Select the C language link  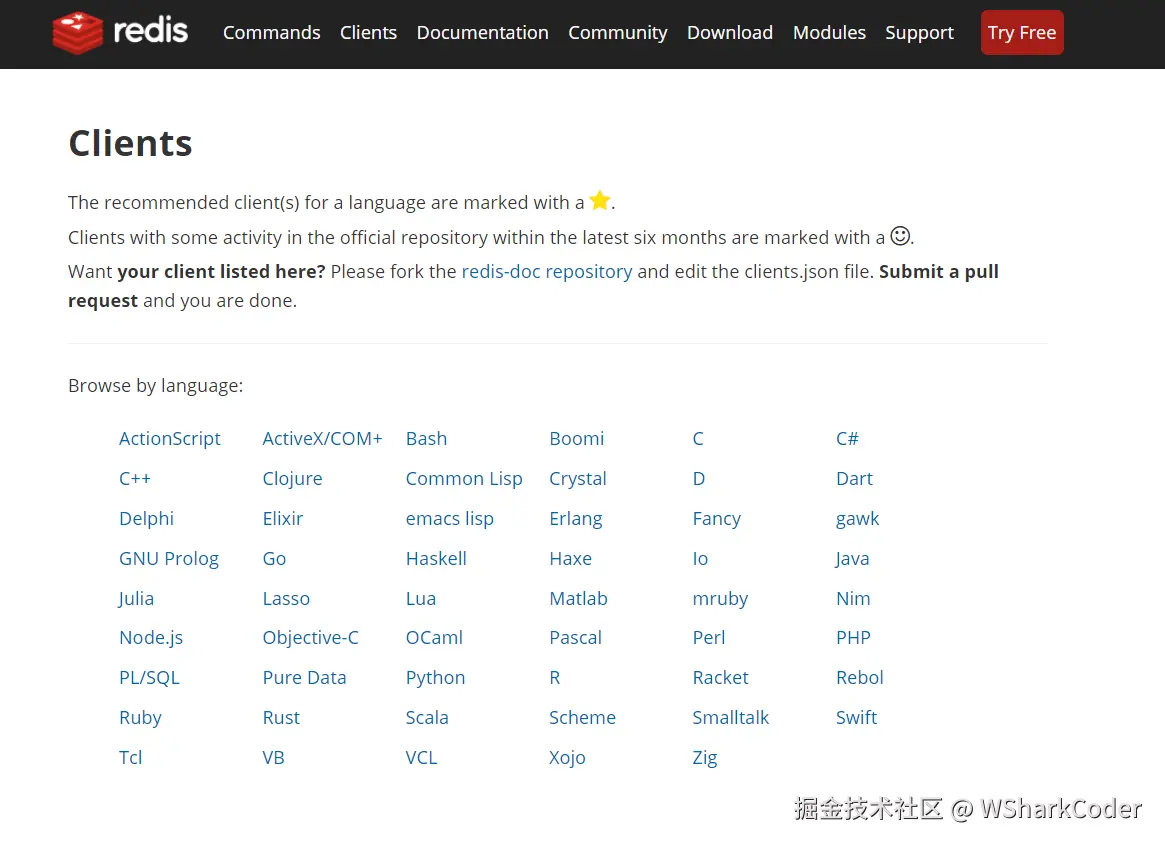[698, 439]
